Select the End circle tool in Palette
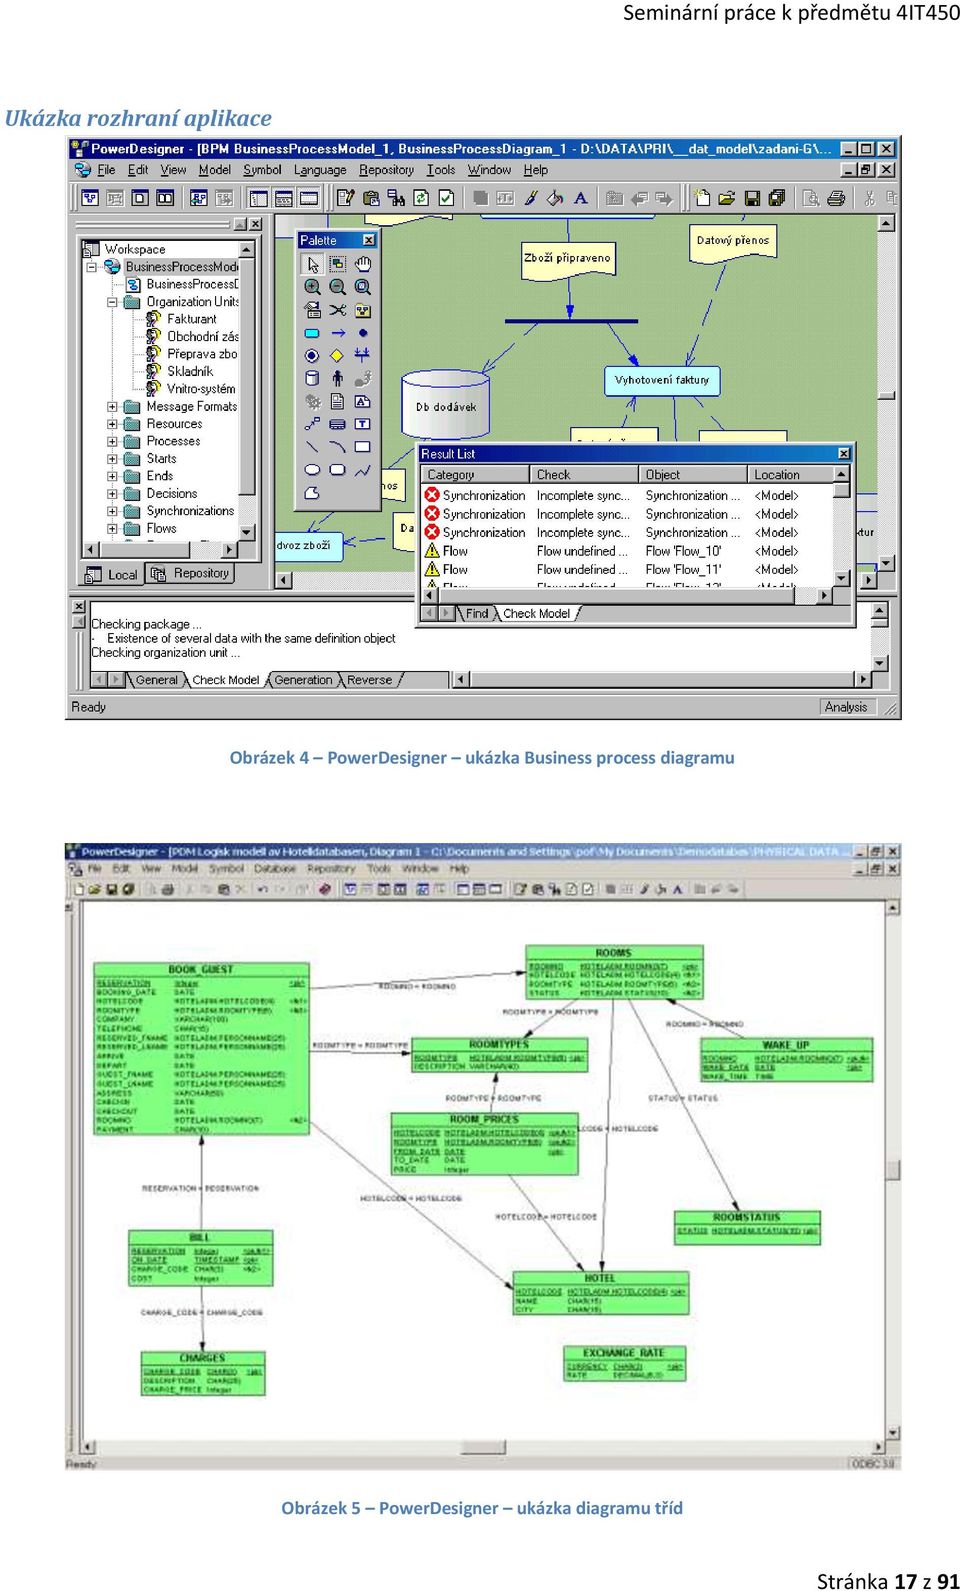 click(x=313, y=356)
